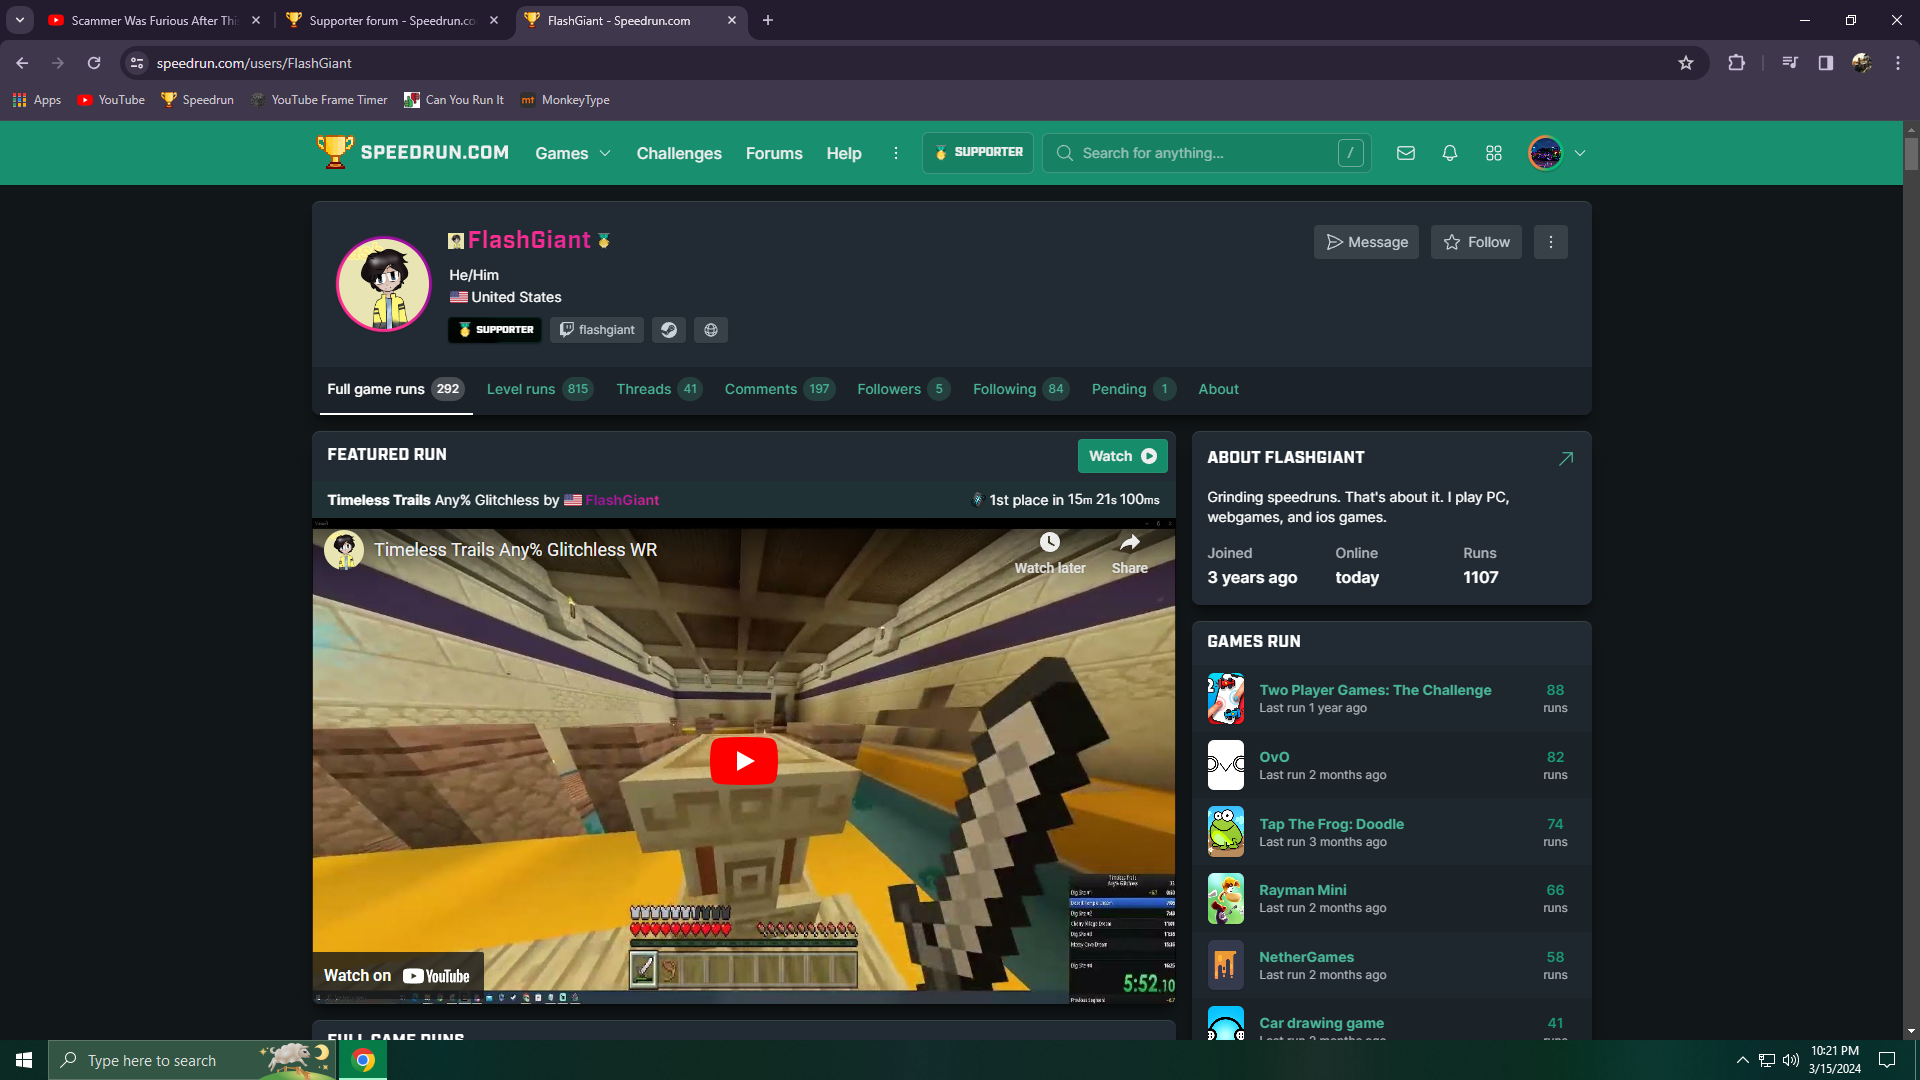Image resolution: width=1920 pixels, height=1080 pixels.
Task: Open the YouTube Frame Timer bookmark
Action: click(x=319, y=100)
